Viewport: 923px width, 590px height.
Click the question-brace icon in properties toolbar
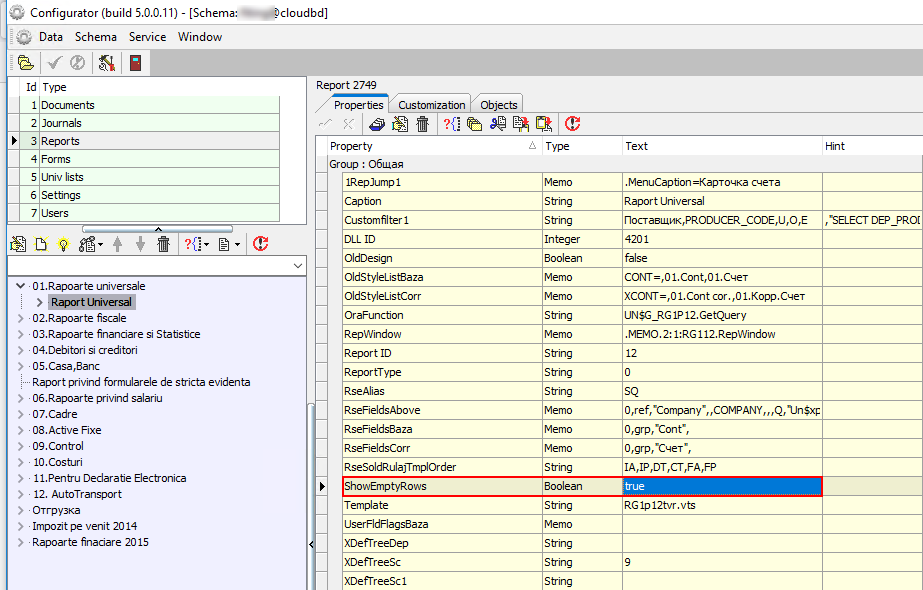pos(451,124)
